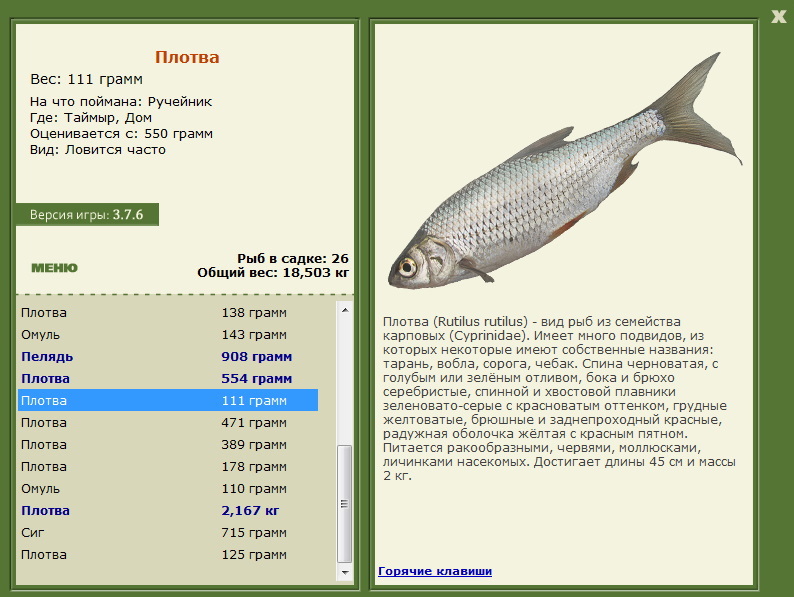Click the scroll down arrow in the fish list
794x597 pixels.
(x=345, y=573)
